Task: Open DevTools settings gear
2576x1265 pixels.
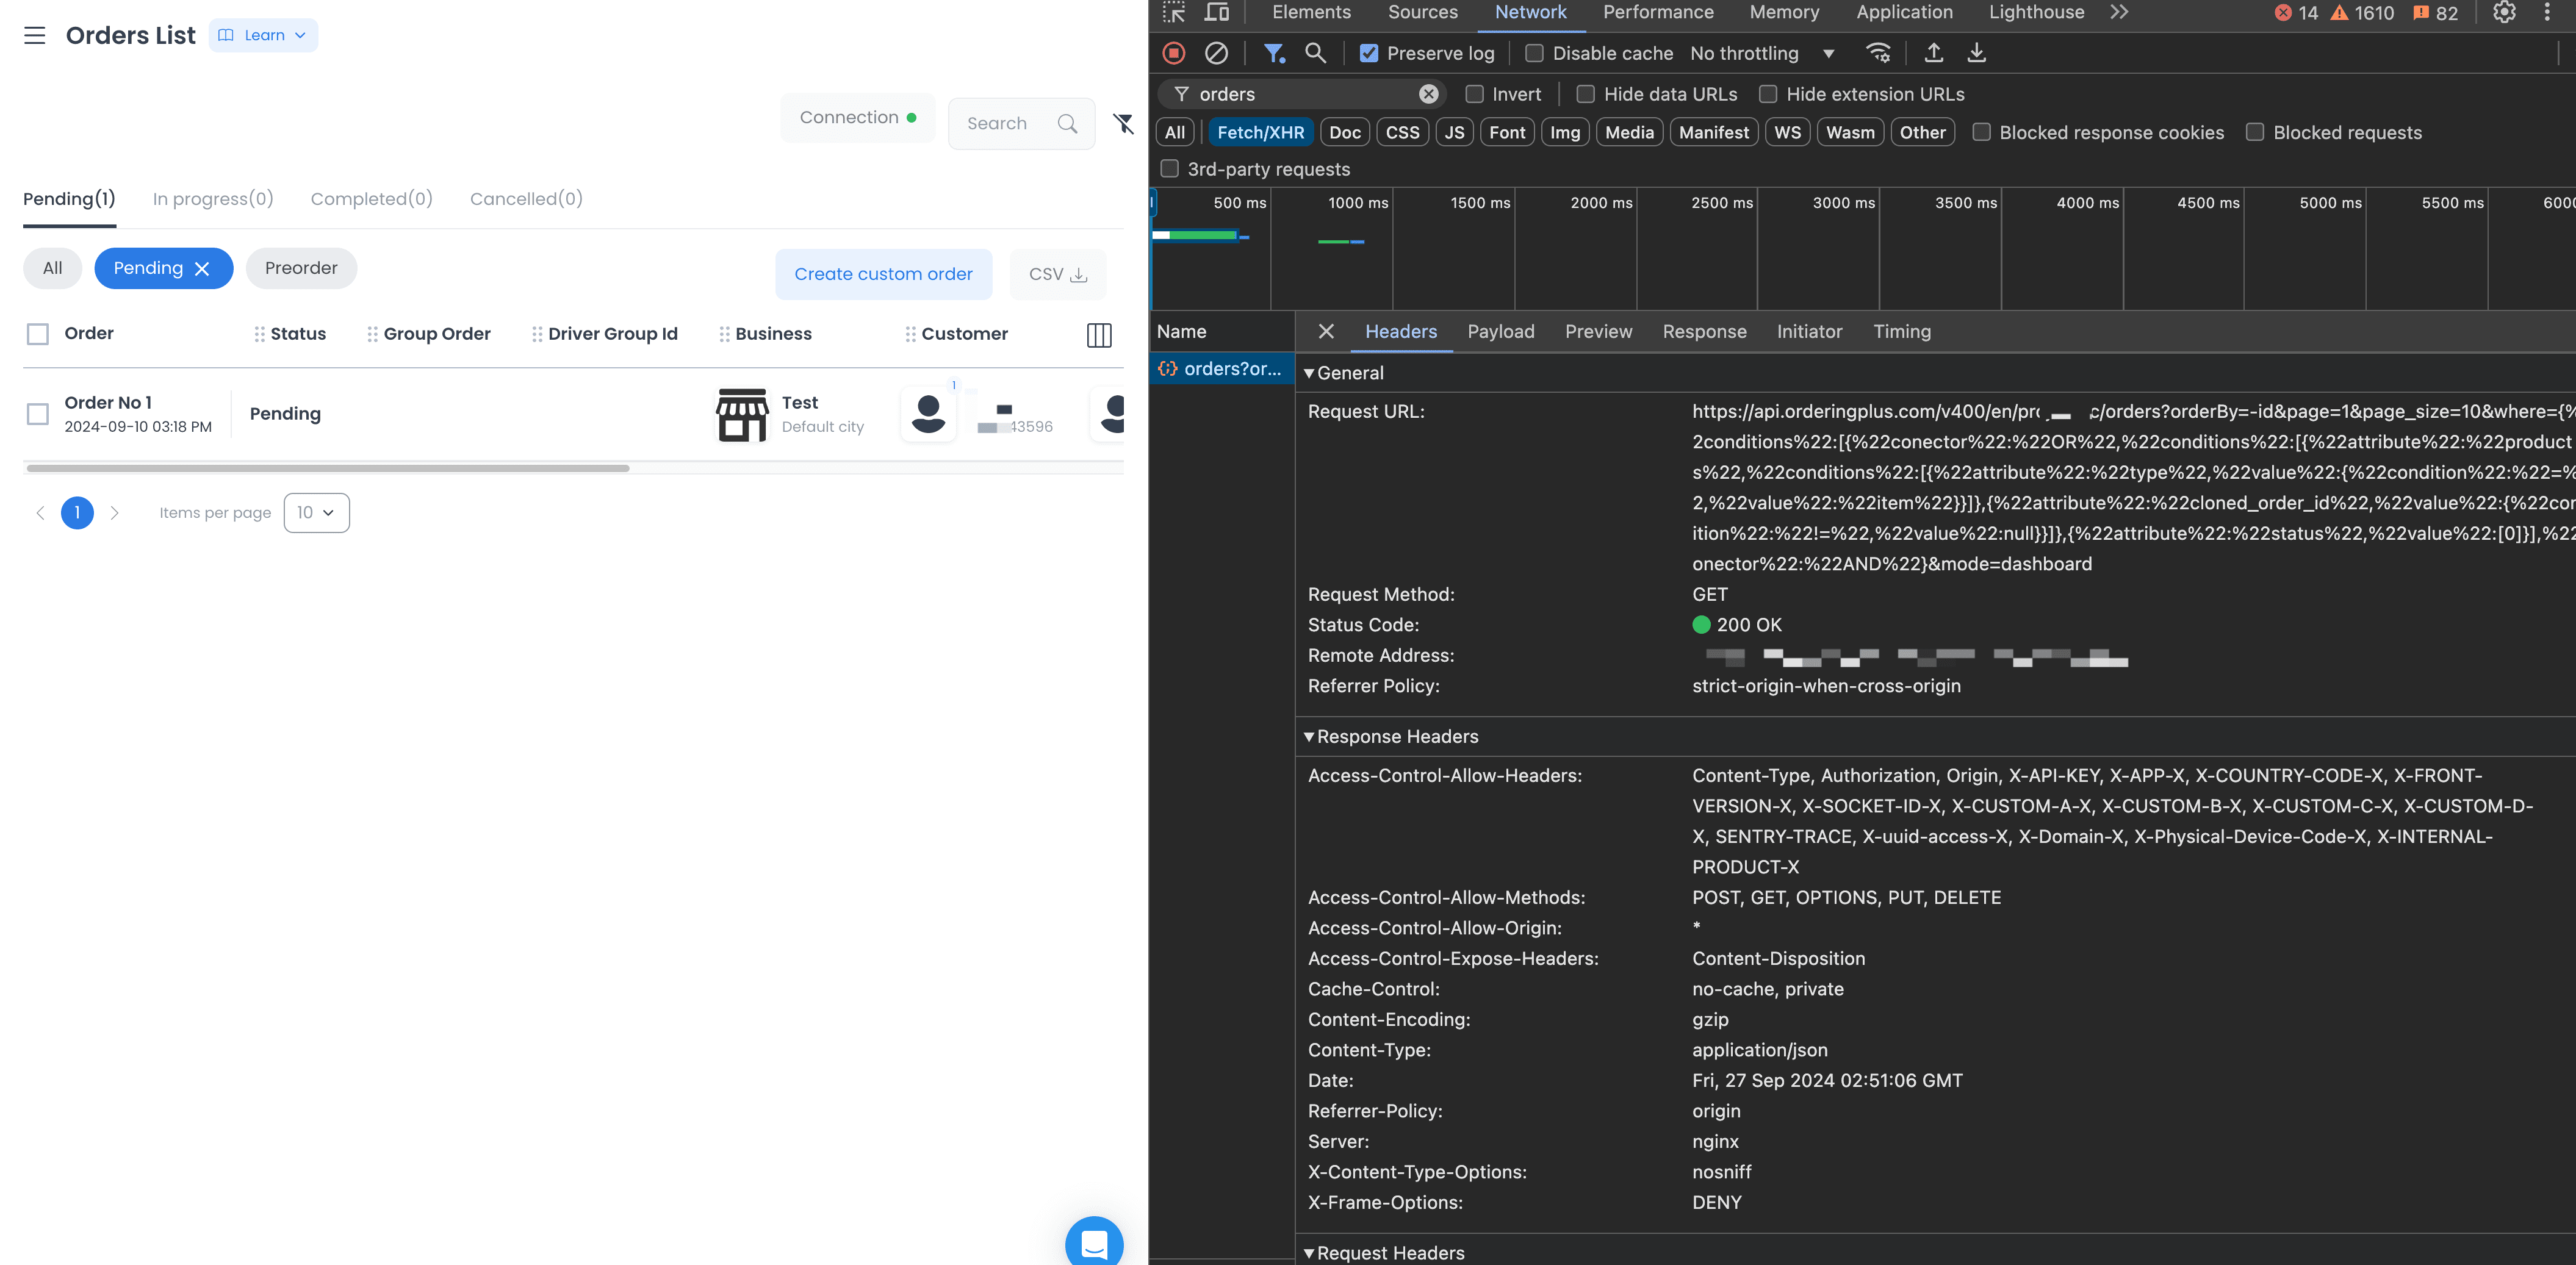Action: pos(2504,13)
